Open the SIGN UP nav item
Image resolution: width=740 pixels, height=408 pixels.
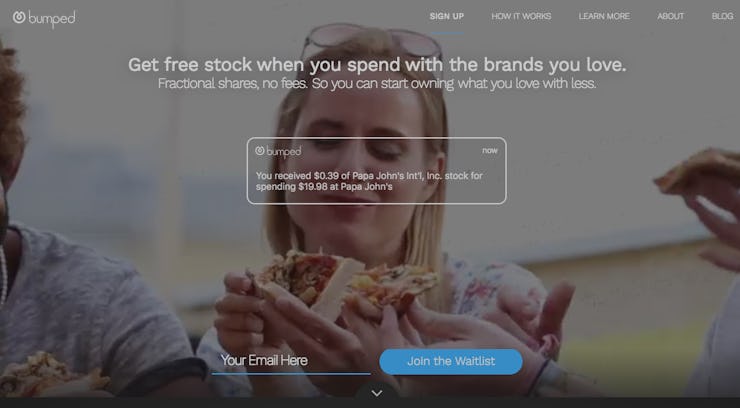pyautogui.click(x=447, y=17)
